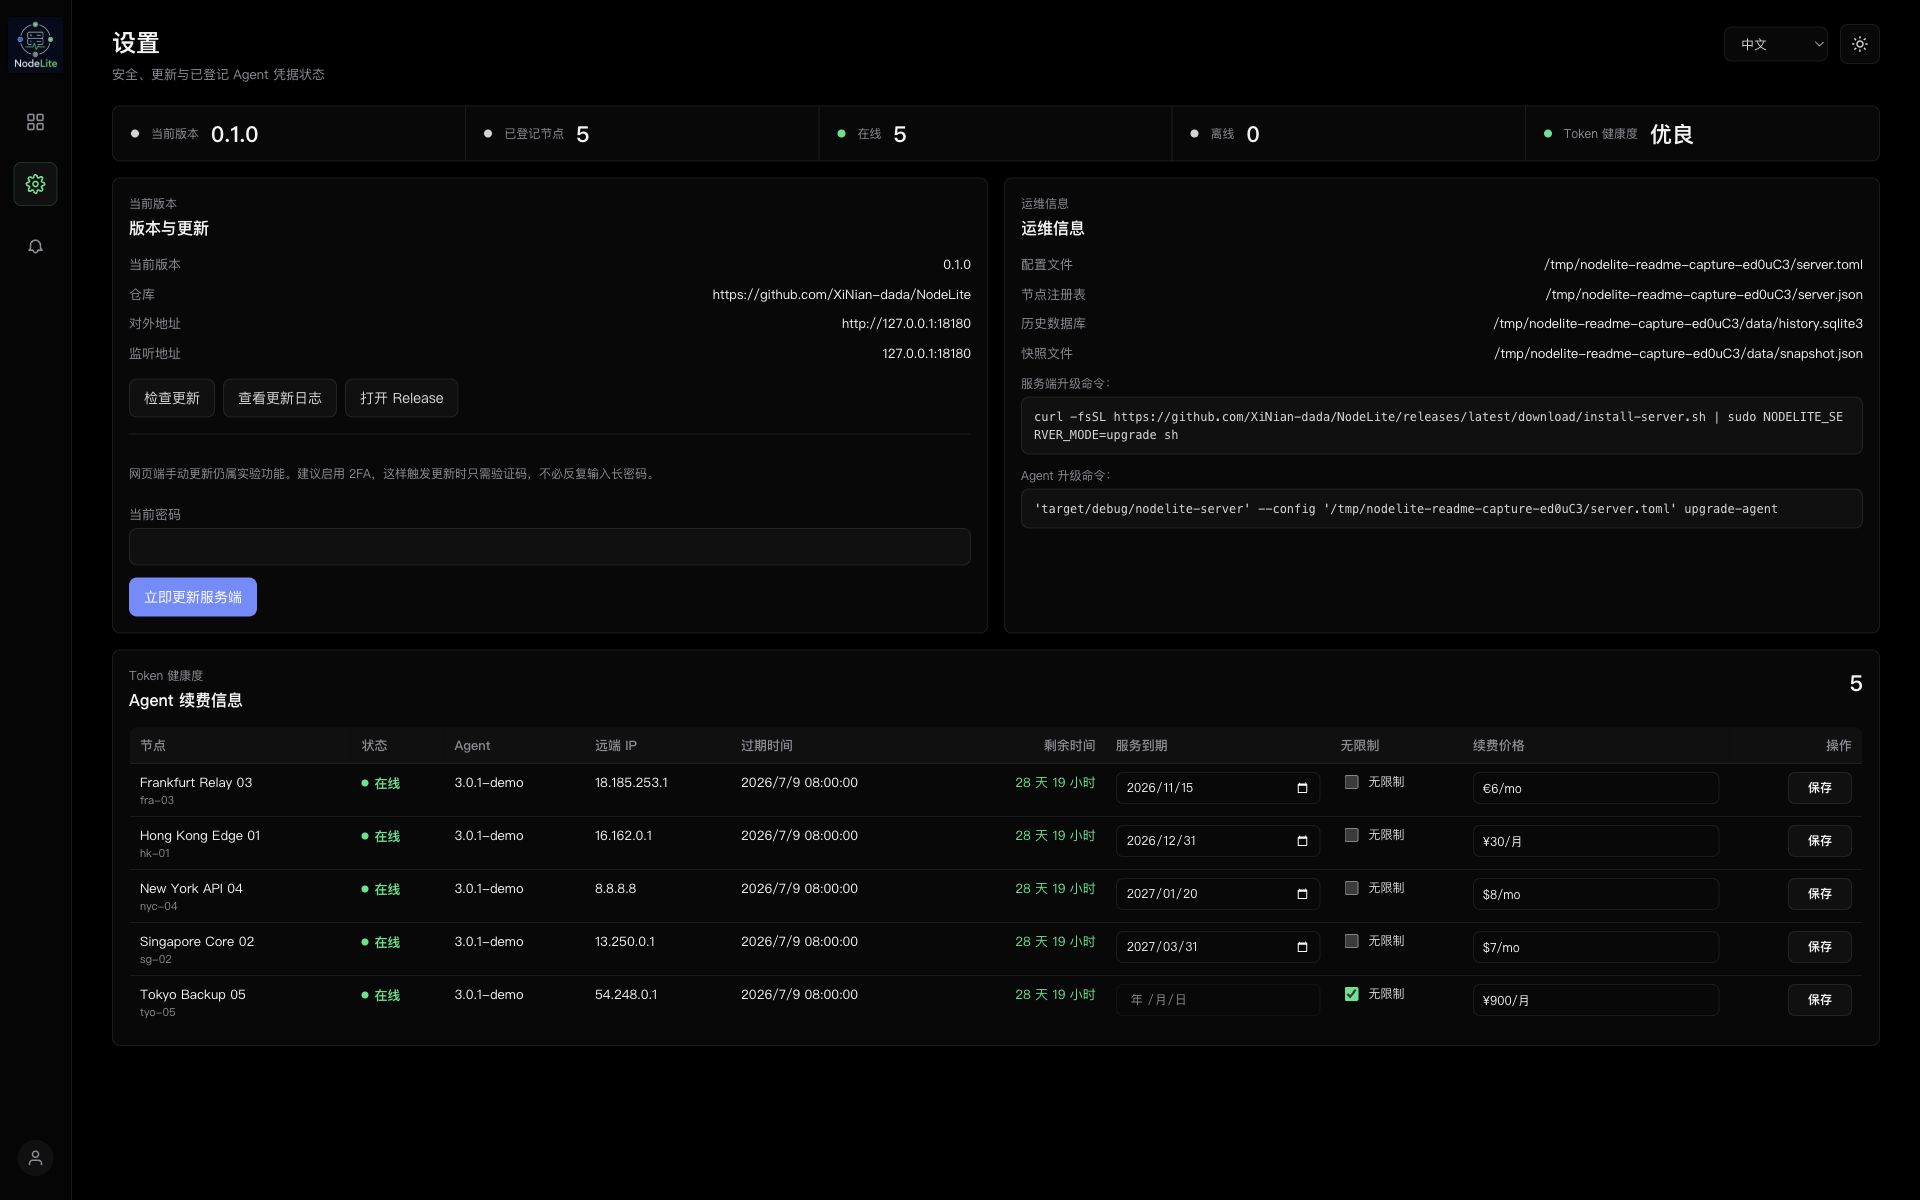Image resolution: width=1920 pixels, height=1200 pixels.
Task: Save the Frankfurt Relay 03 row
Action: point(1819,788)
